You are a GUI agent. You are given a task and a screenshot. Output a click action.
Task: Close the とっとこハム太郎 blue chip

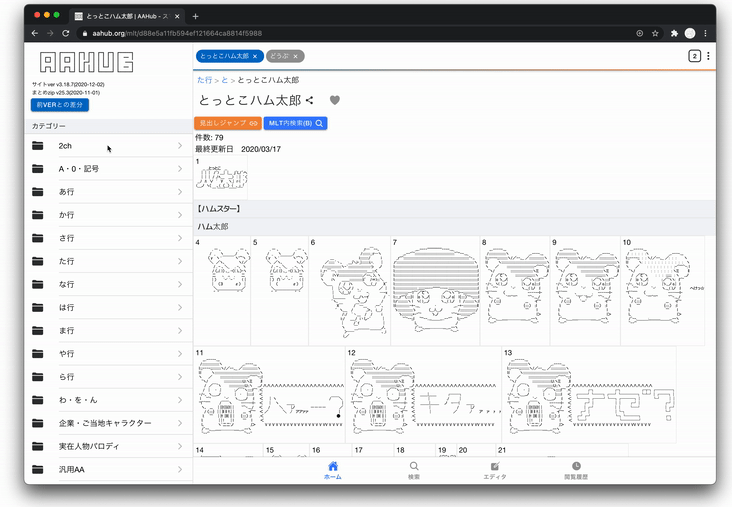click(255, 56)
